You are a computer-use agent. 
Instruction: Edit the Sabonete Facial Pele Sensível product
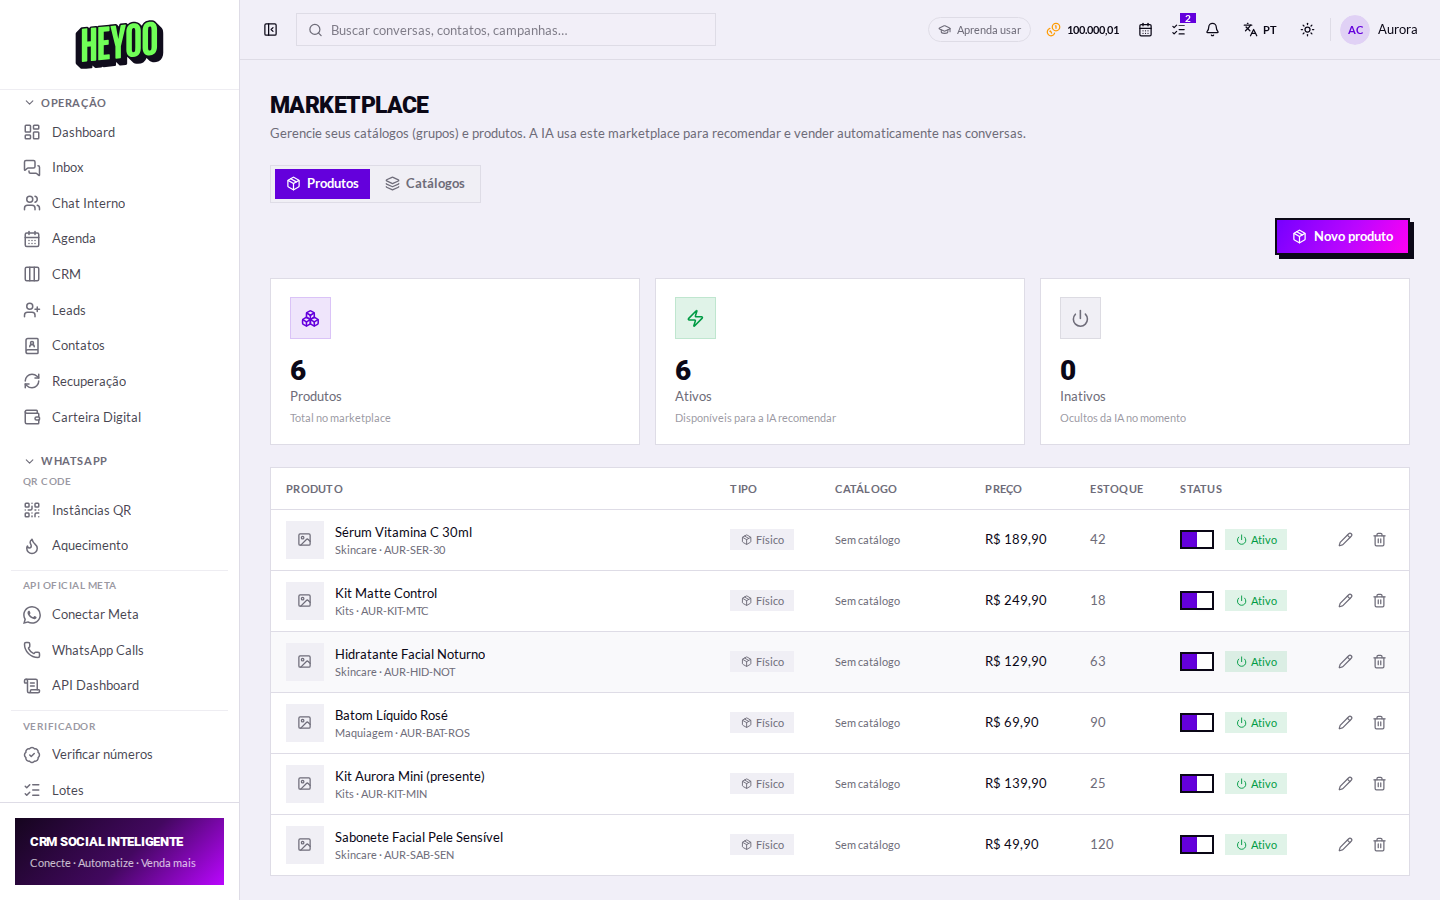coord(1345,845)
